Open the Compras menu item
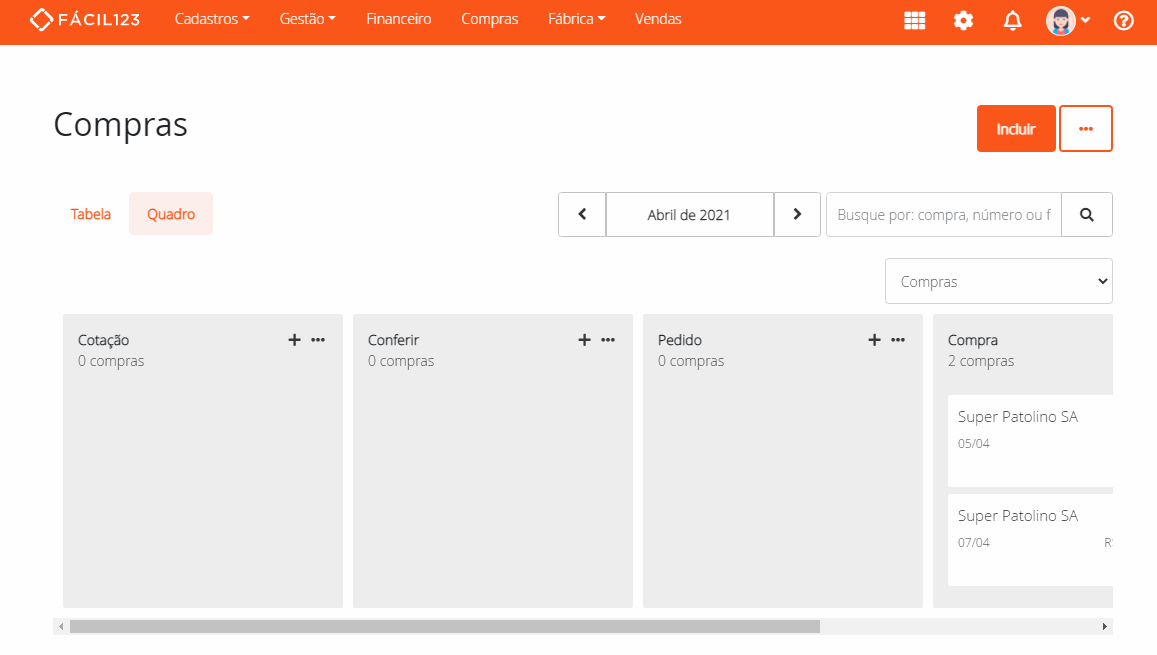The height and width of the screenshot is (655, 1157). (489, 18)
